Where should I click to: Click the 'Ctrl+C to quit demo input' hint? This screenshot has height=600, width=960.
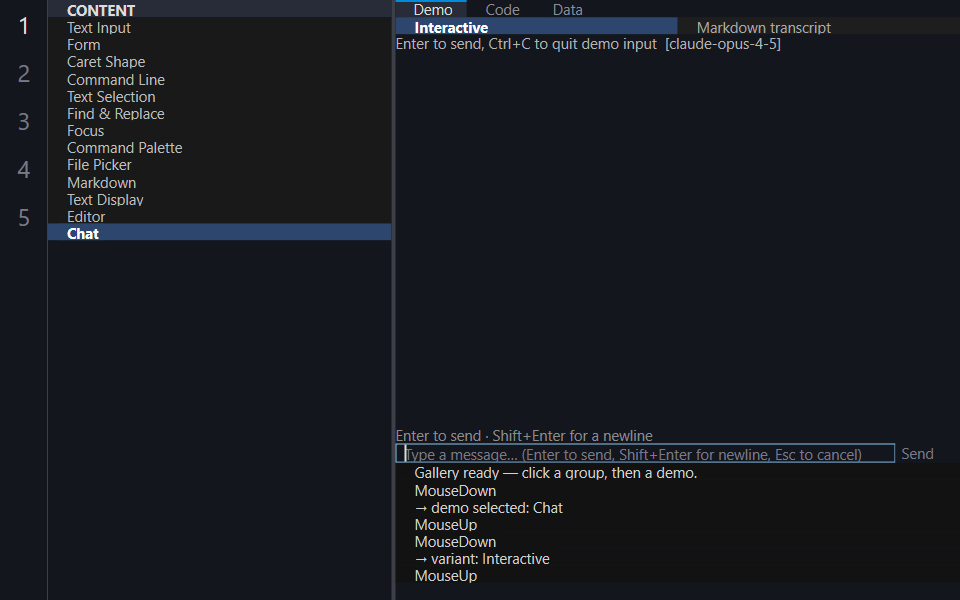pyautogui.click(x=572, y=44)
